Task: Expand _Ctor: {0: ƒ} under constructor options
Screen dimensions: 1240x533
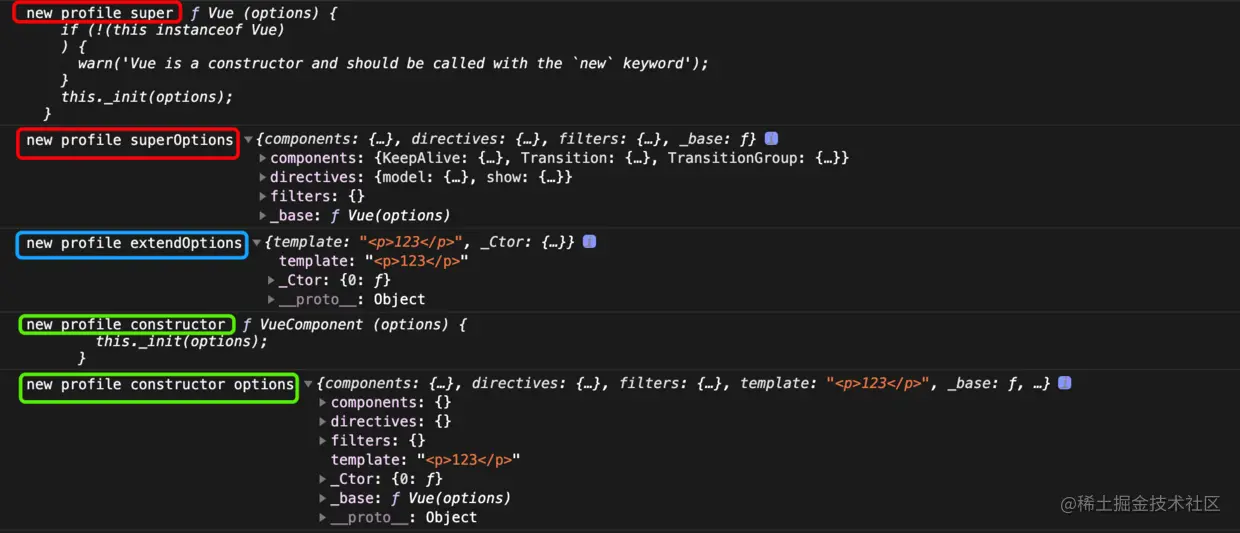Action: (323, 479)
